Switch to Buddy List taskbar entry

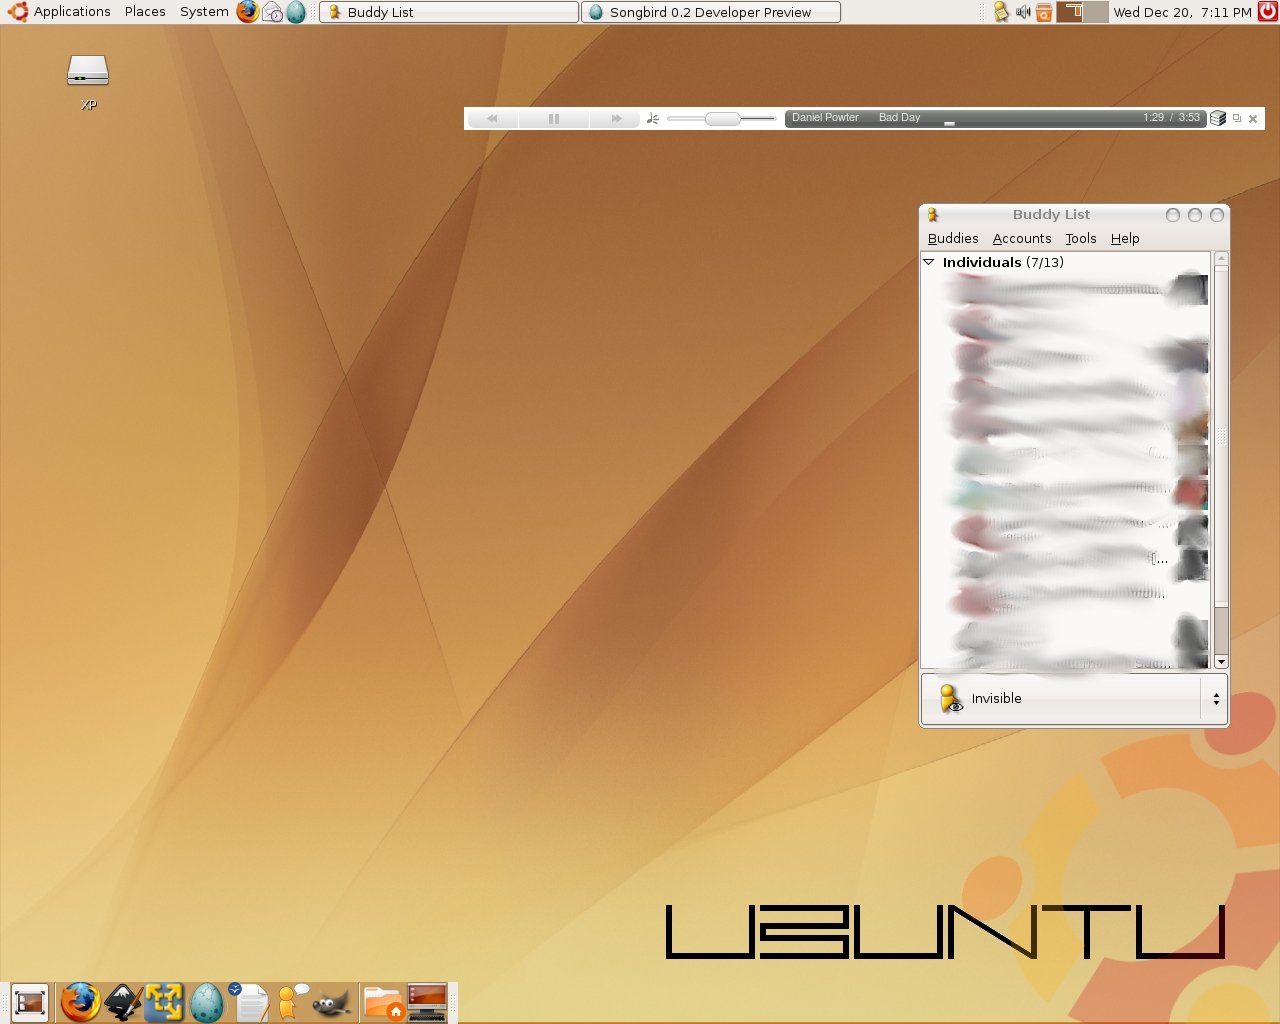448,12
